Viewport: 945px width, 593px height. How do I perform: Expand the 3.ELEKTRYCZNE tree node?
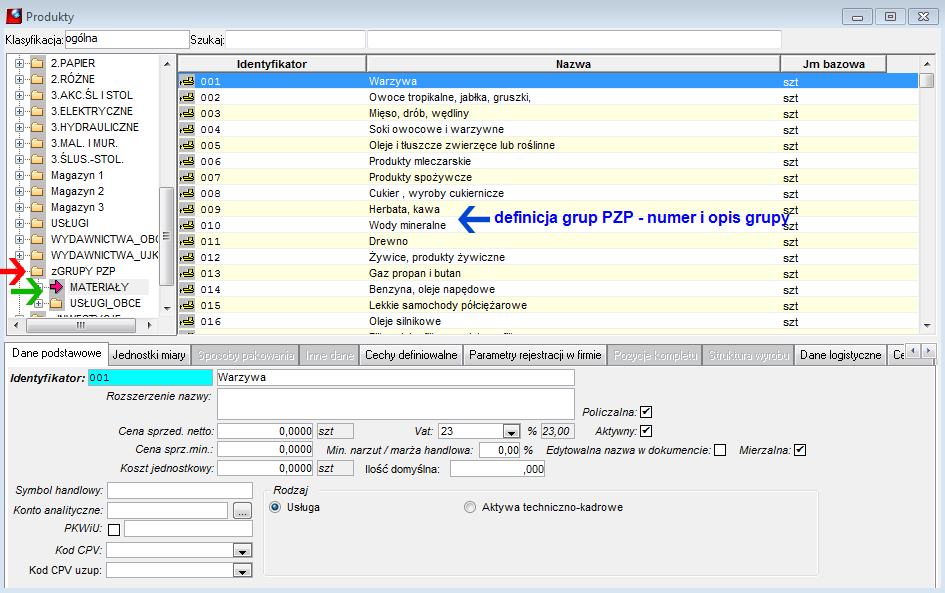[19, 111]
